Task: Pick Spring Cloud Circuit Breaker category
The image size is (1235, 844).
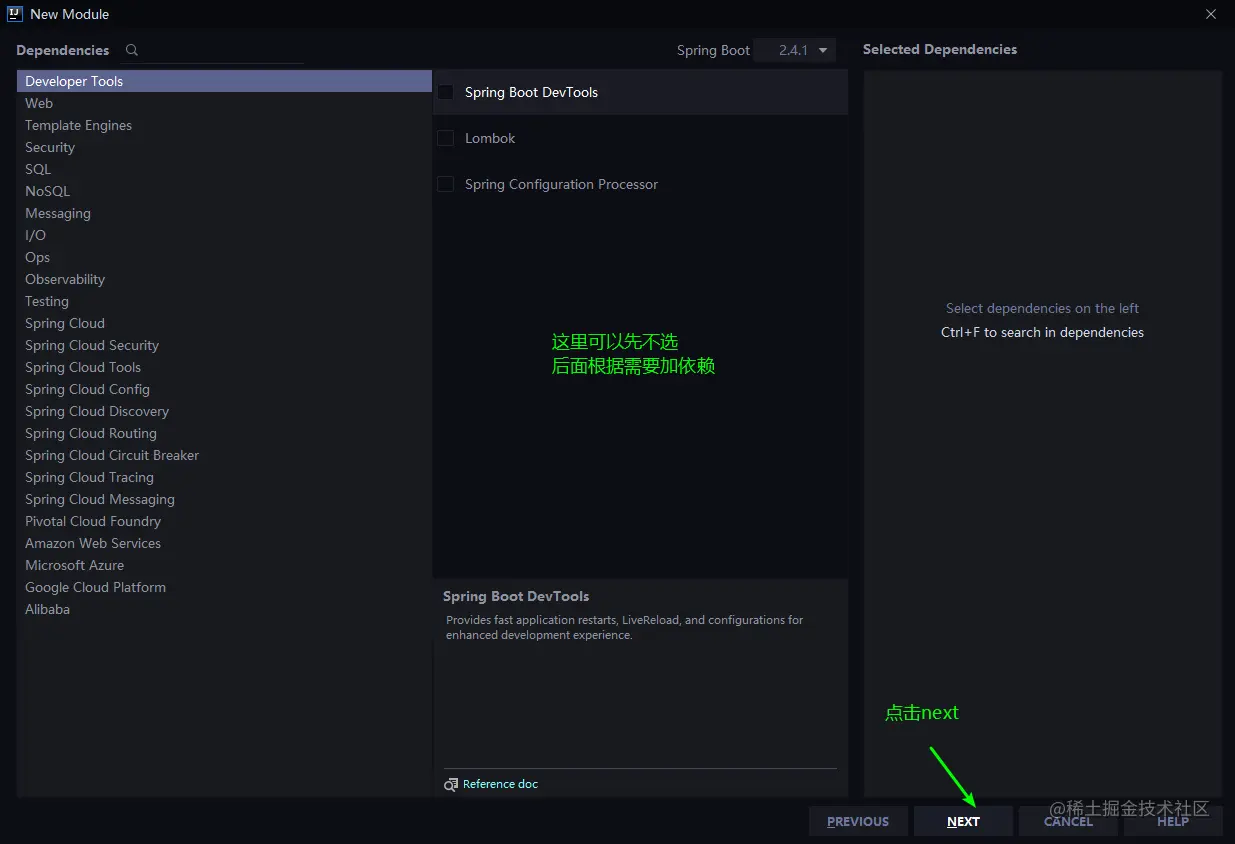Action: (224, 455)
